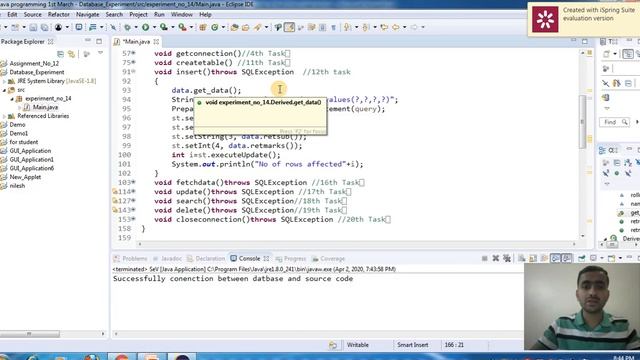Click Remove Launch X icon in Console
Viewport: 640px width, 360px height.
pyautogui.click(x=496, y=258)
